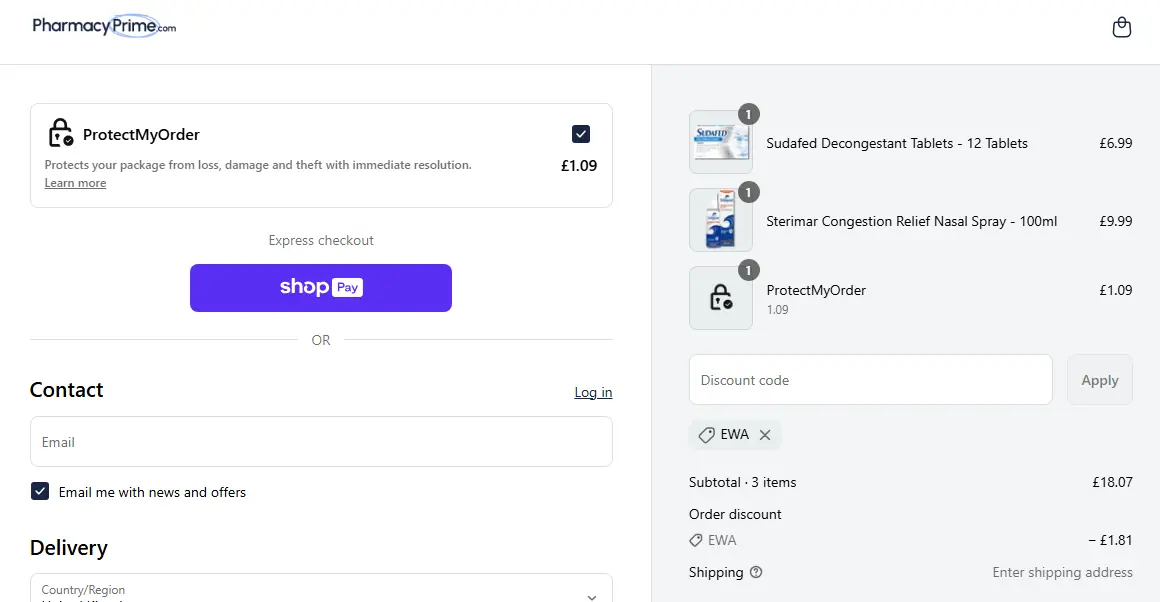Remove the EWA discount code tag
Screen dimensions: 1160x602
(x=765, y=435)
